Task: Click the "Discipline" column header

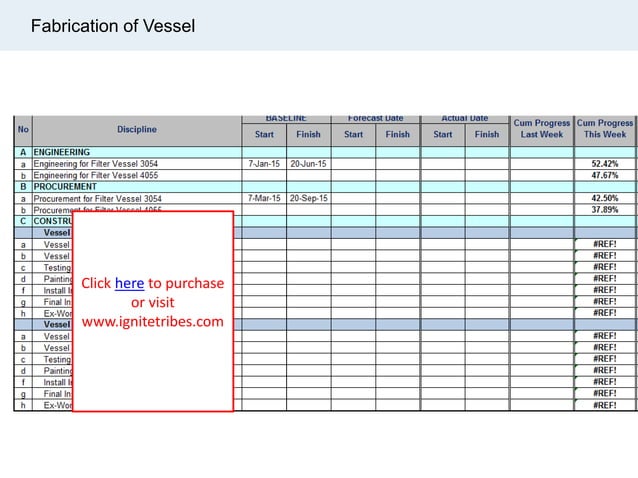Action: point(136,129)
